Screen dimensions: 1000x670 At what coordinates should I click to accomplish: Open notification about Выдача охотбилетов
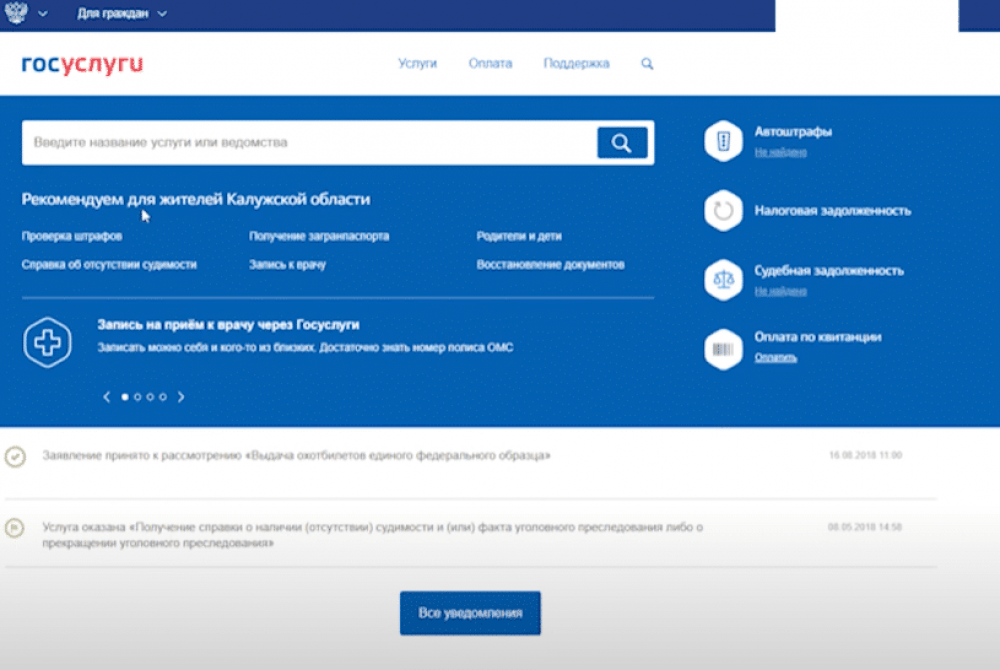[297, 456]
